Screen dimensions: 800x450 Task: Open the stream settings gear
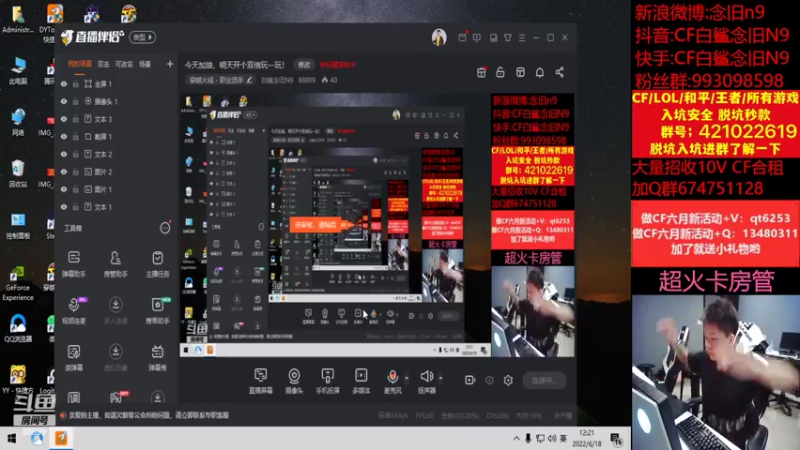pos(508,380)
